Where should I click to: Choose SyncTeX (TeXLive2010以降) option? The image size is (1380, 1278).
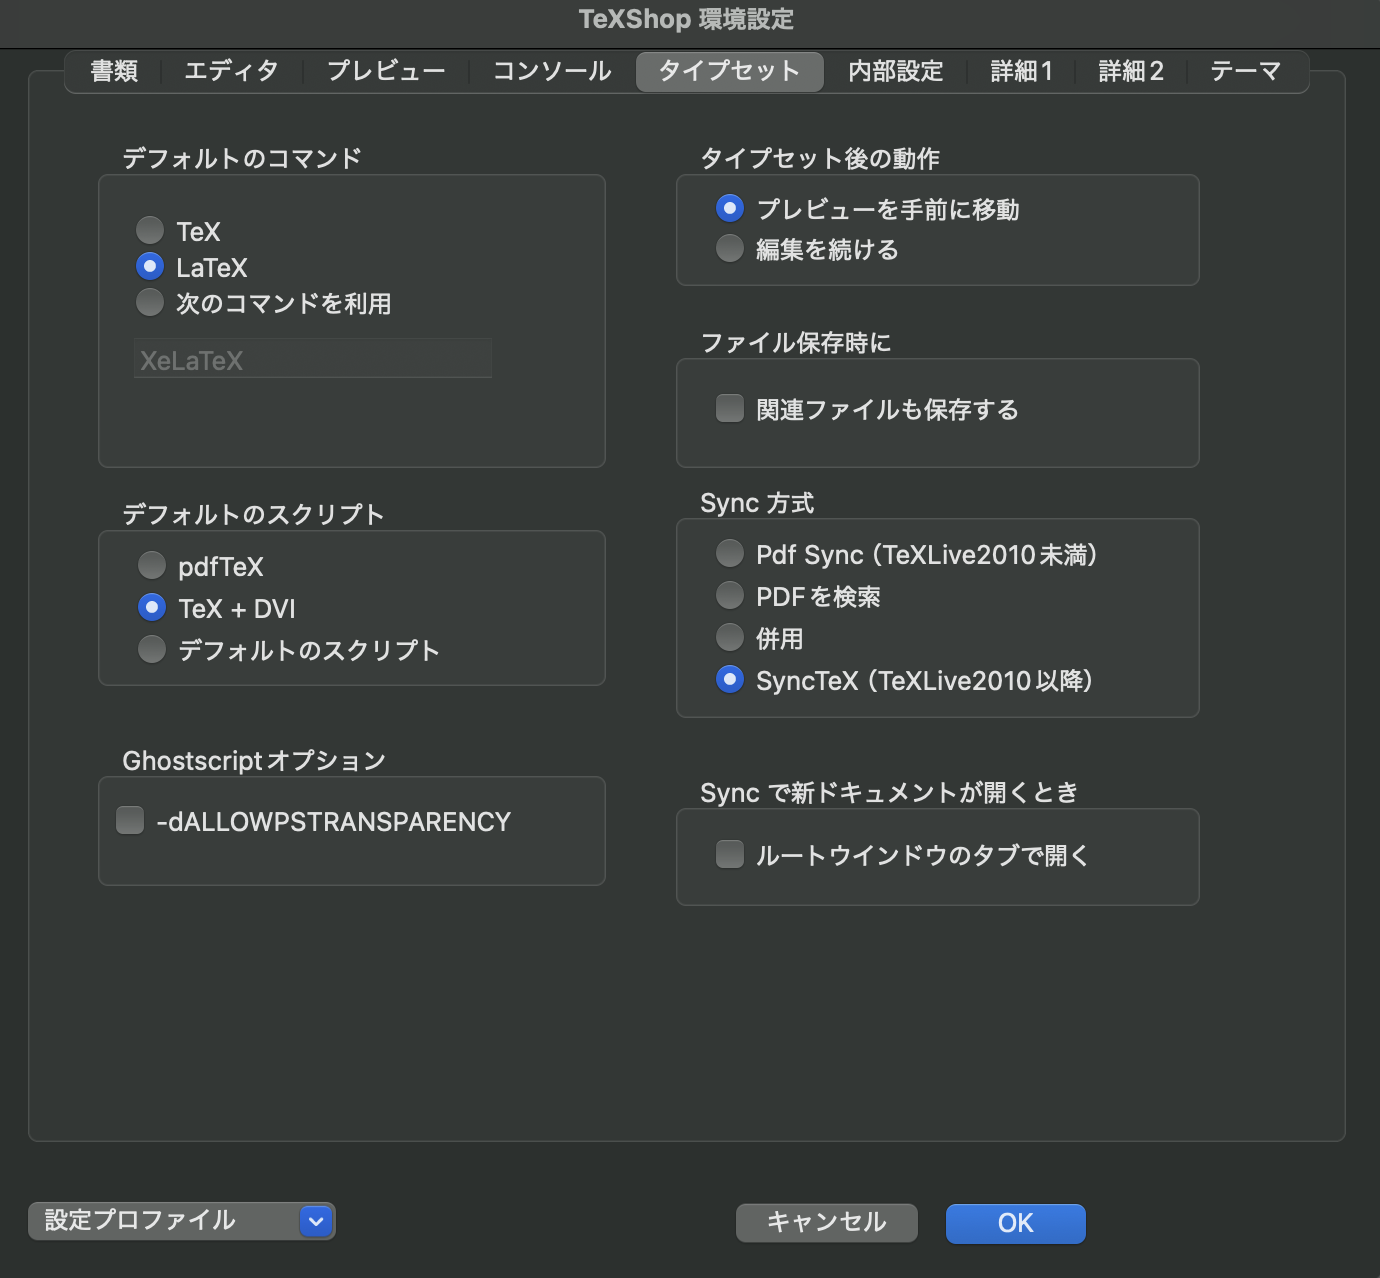point(730,680)
